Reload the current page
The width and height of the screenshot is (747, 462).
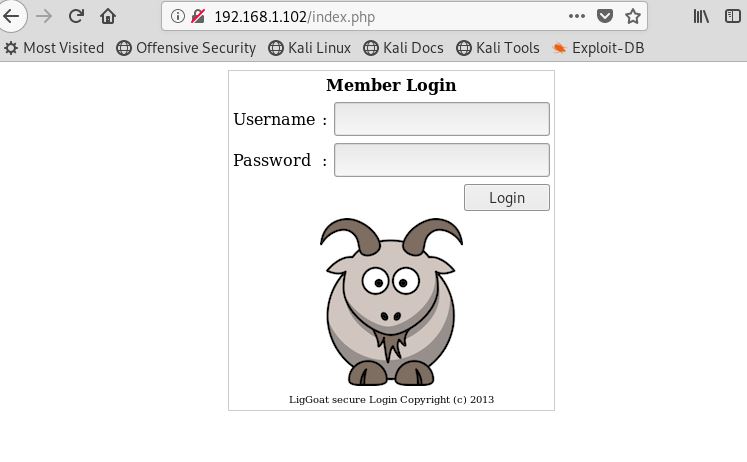[x=76, y=16]
